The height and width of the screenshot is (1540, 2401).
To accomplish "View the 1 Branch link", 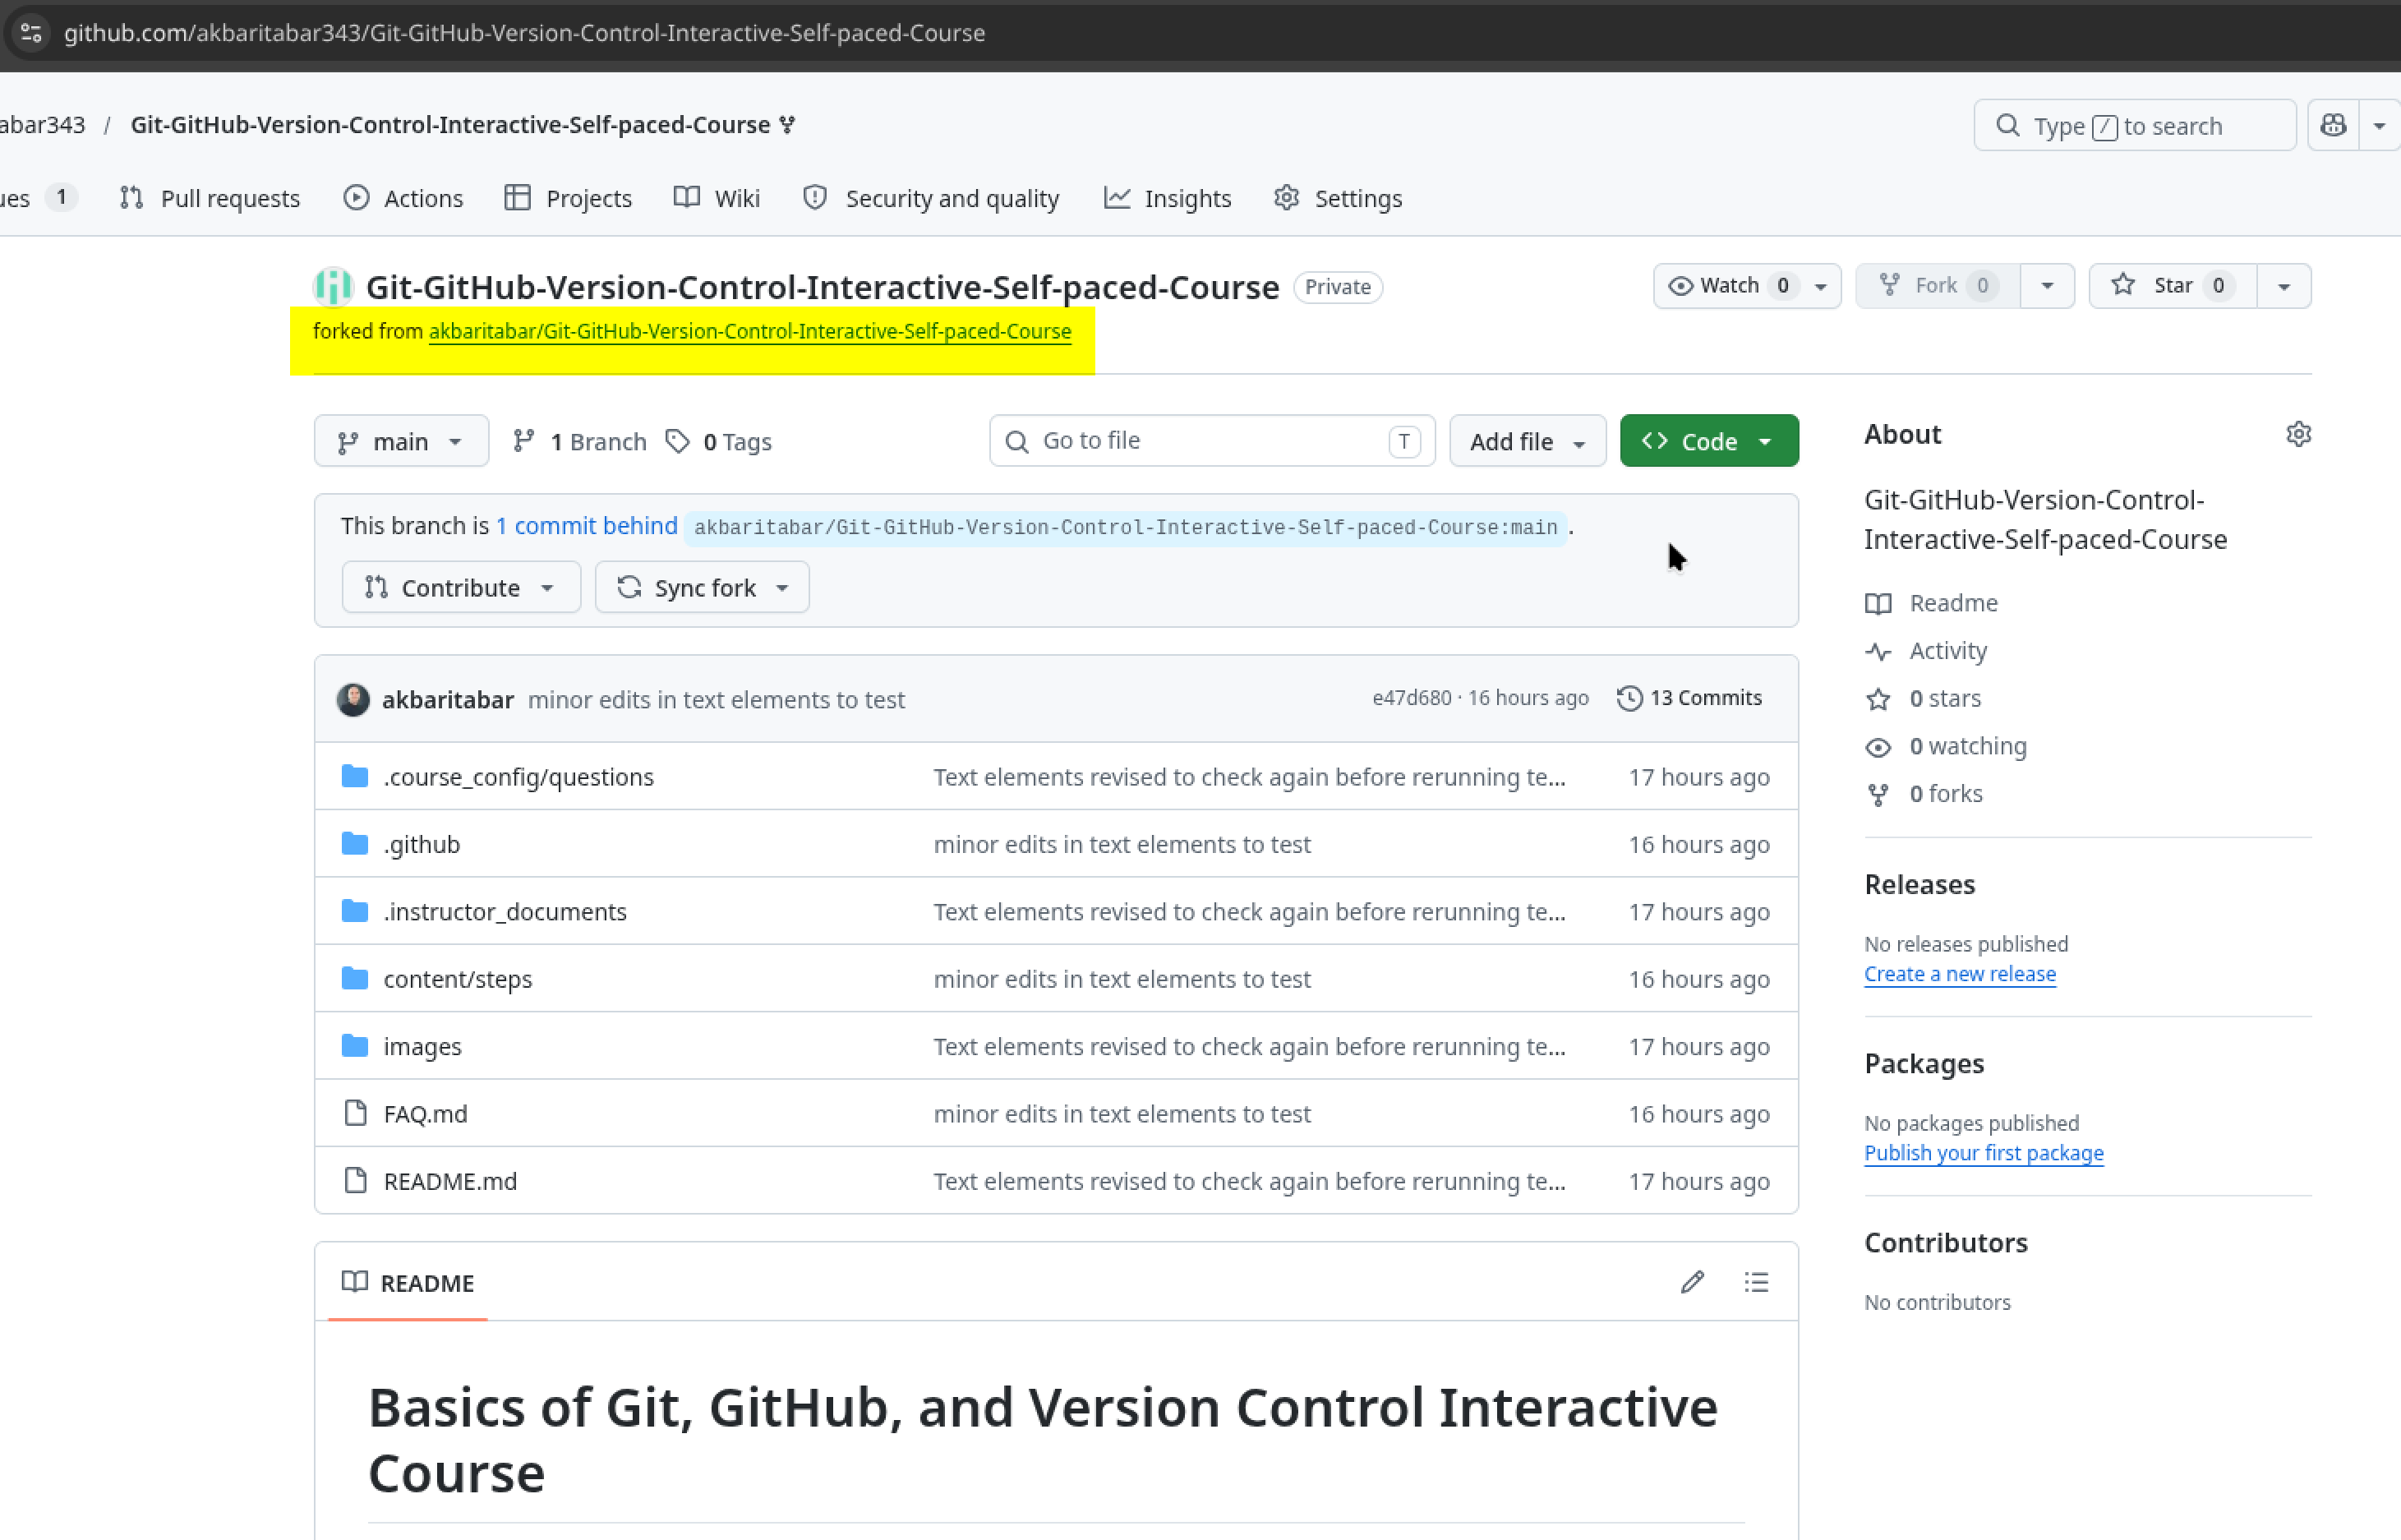I will pos(579,441).
